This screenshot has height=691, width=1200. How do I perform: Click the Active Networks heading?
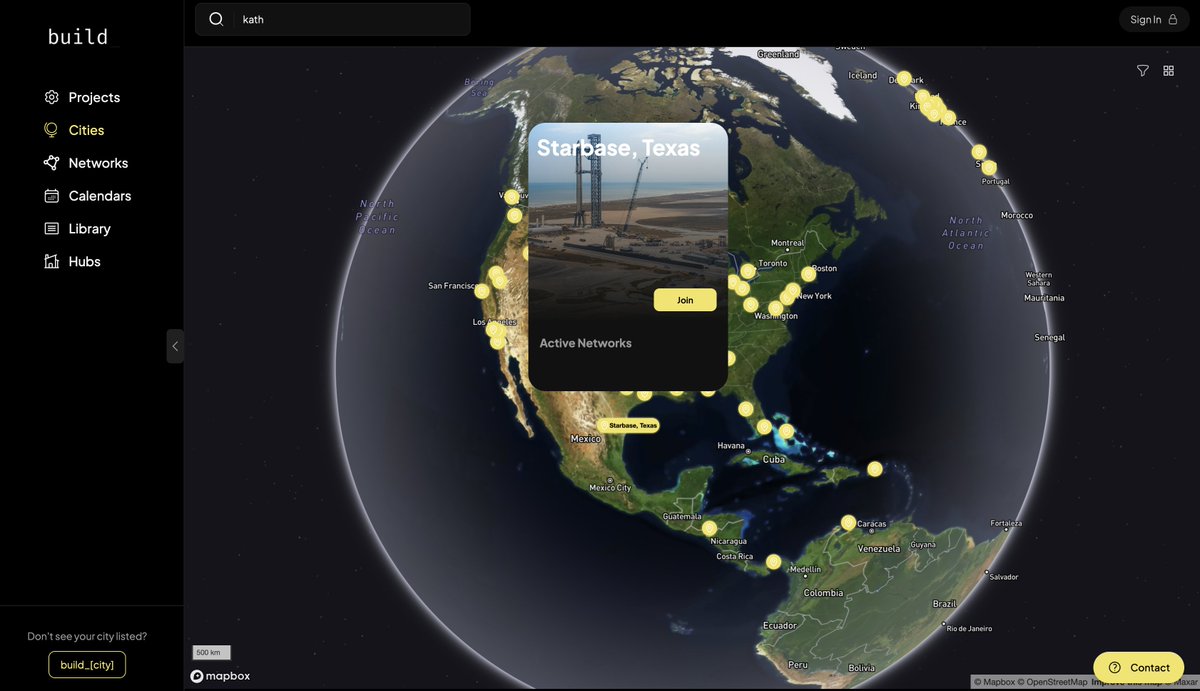586,343
